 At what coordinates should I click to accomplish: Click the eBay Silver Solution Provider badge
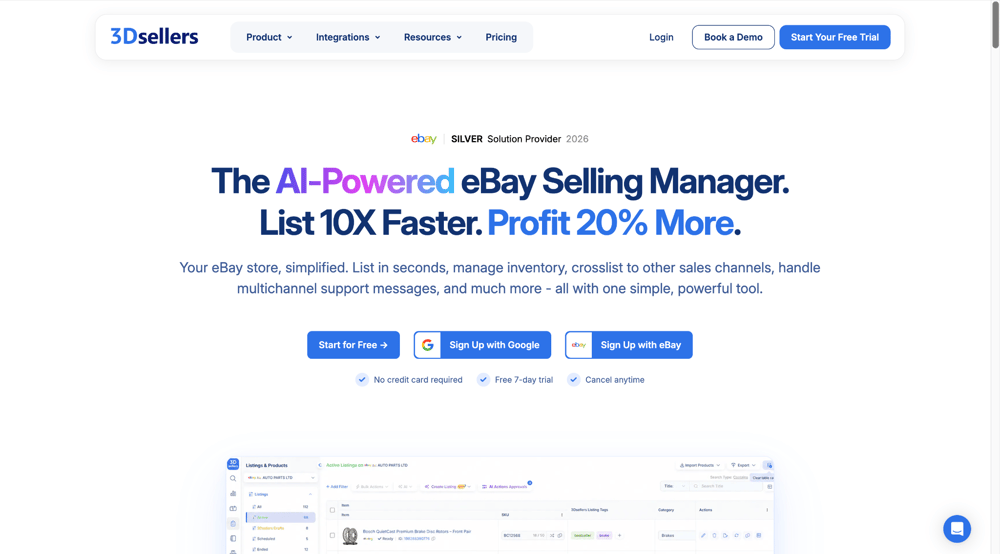[x=500, y=139]
